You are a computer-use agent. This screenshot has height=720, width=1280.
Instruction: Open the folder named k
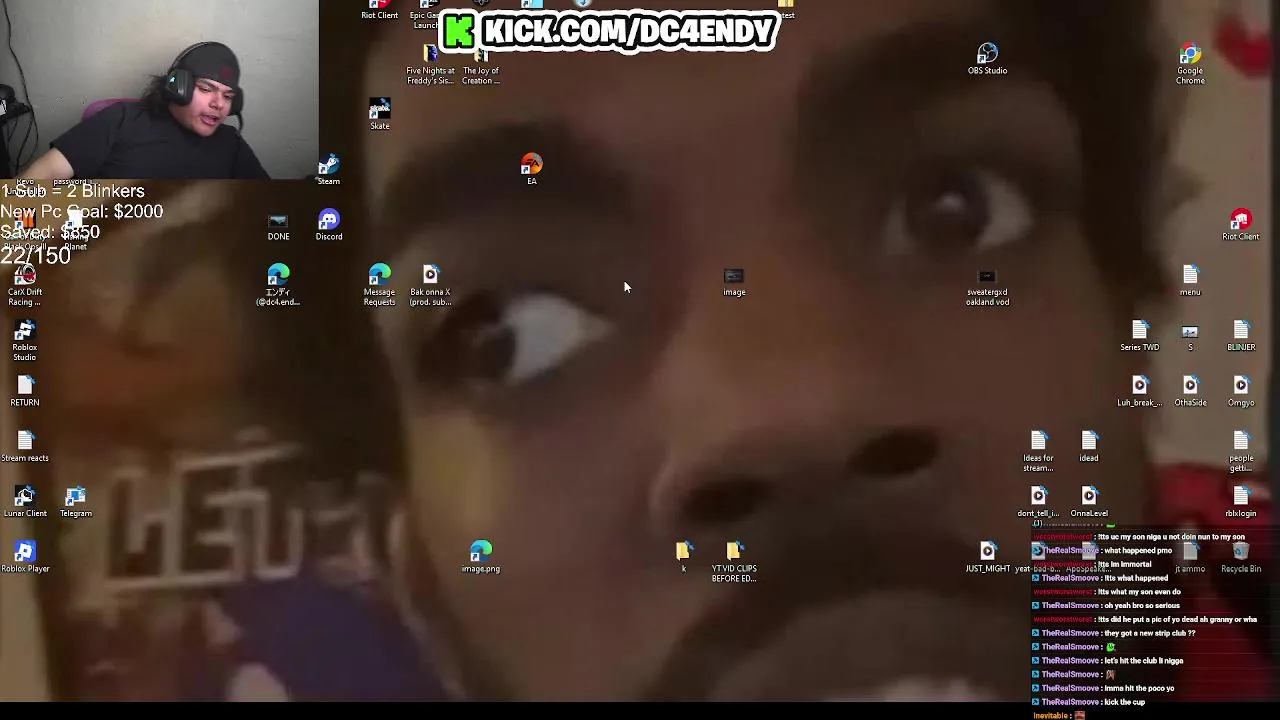click(x=683, y=557)
